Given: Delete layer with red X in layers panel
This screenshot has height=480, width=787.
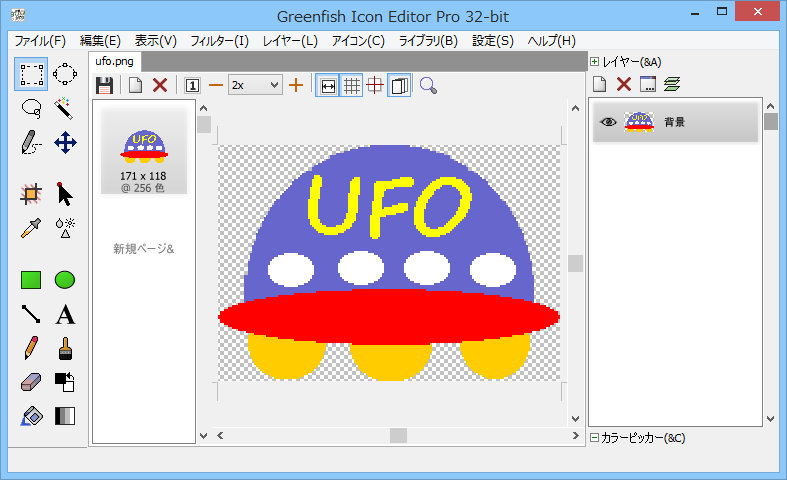Looking at the screenshot, I should pos(623,84).
